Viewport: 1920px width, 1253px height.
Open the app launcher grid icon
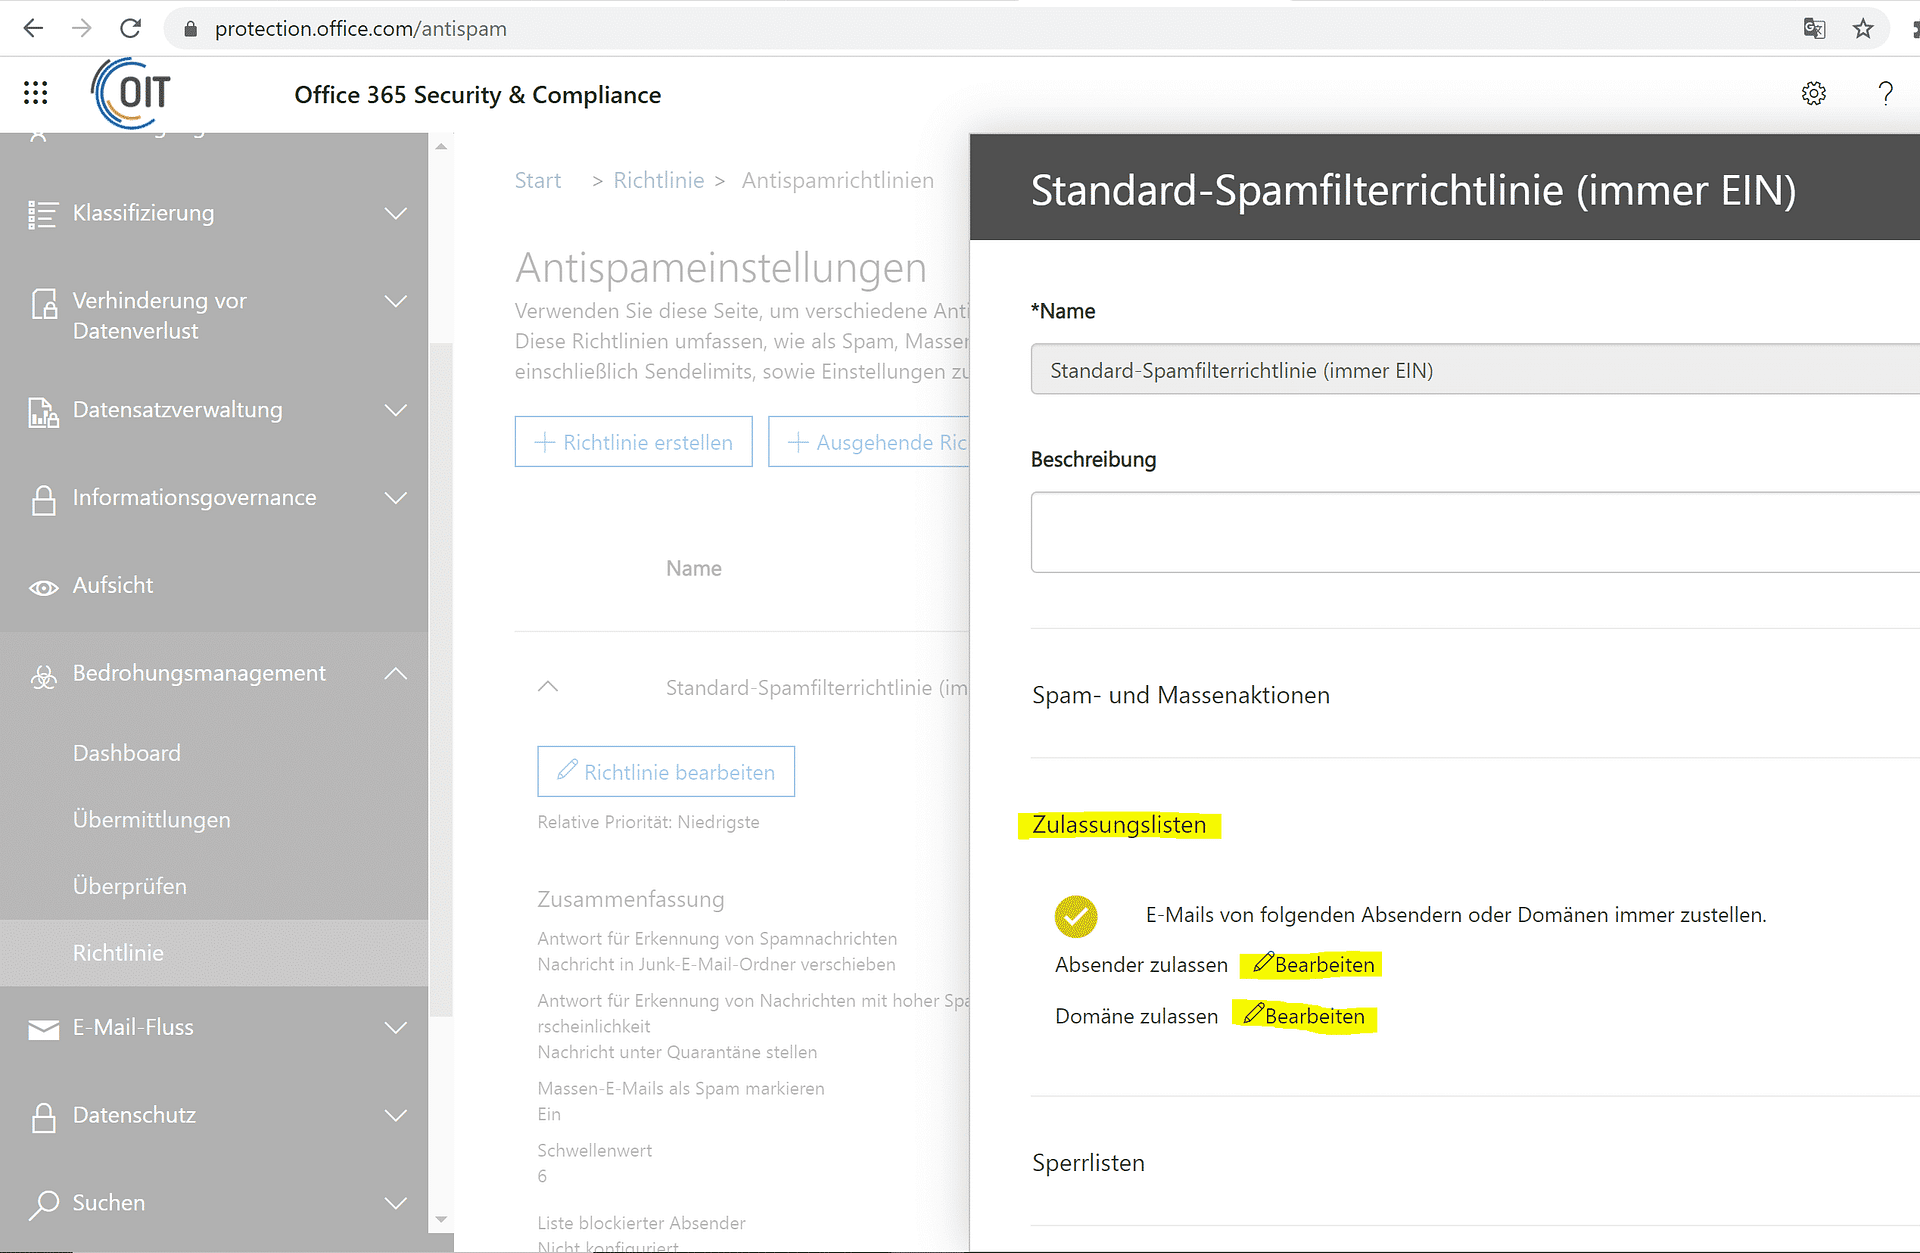(36, 93)
